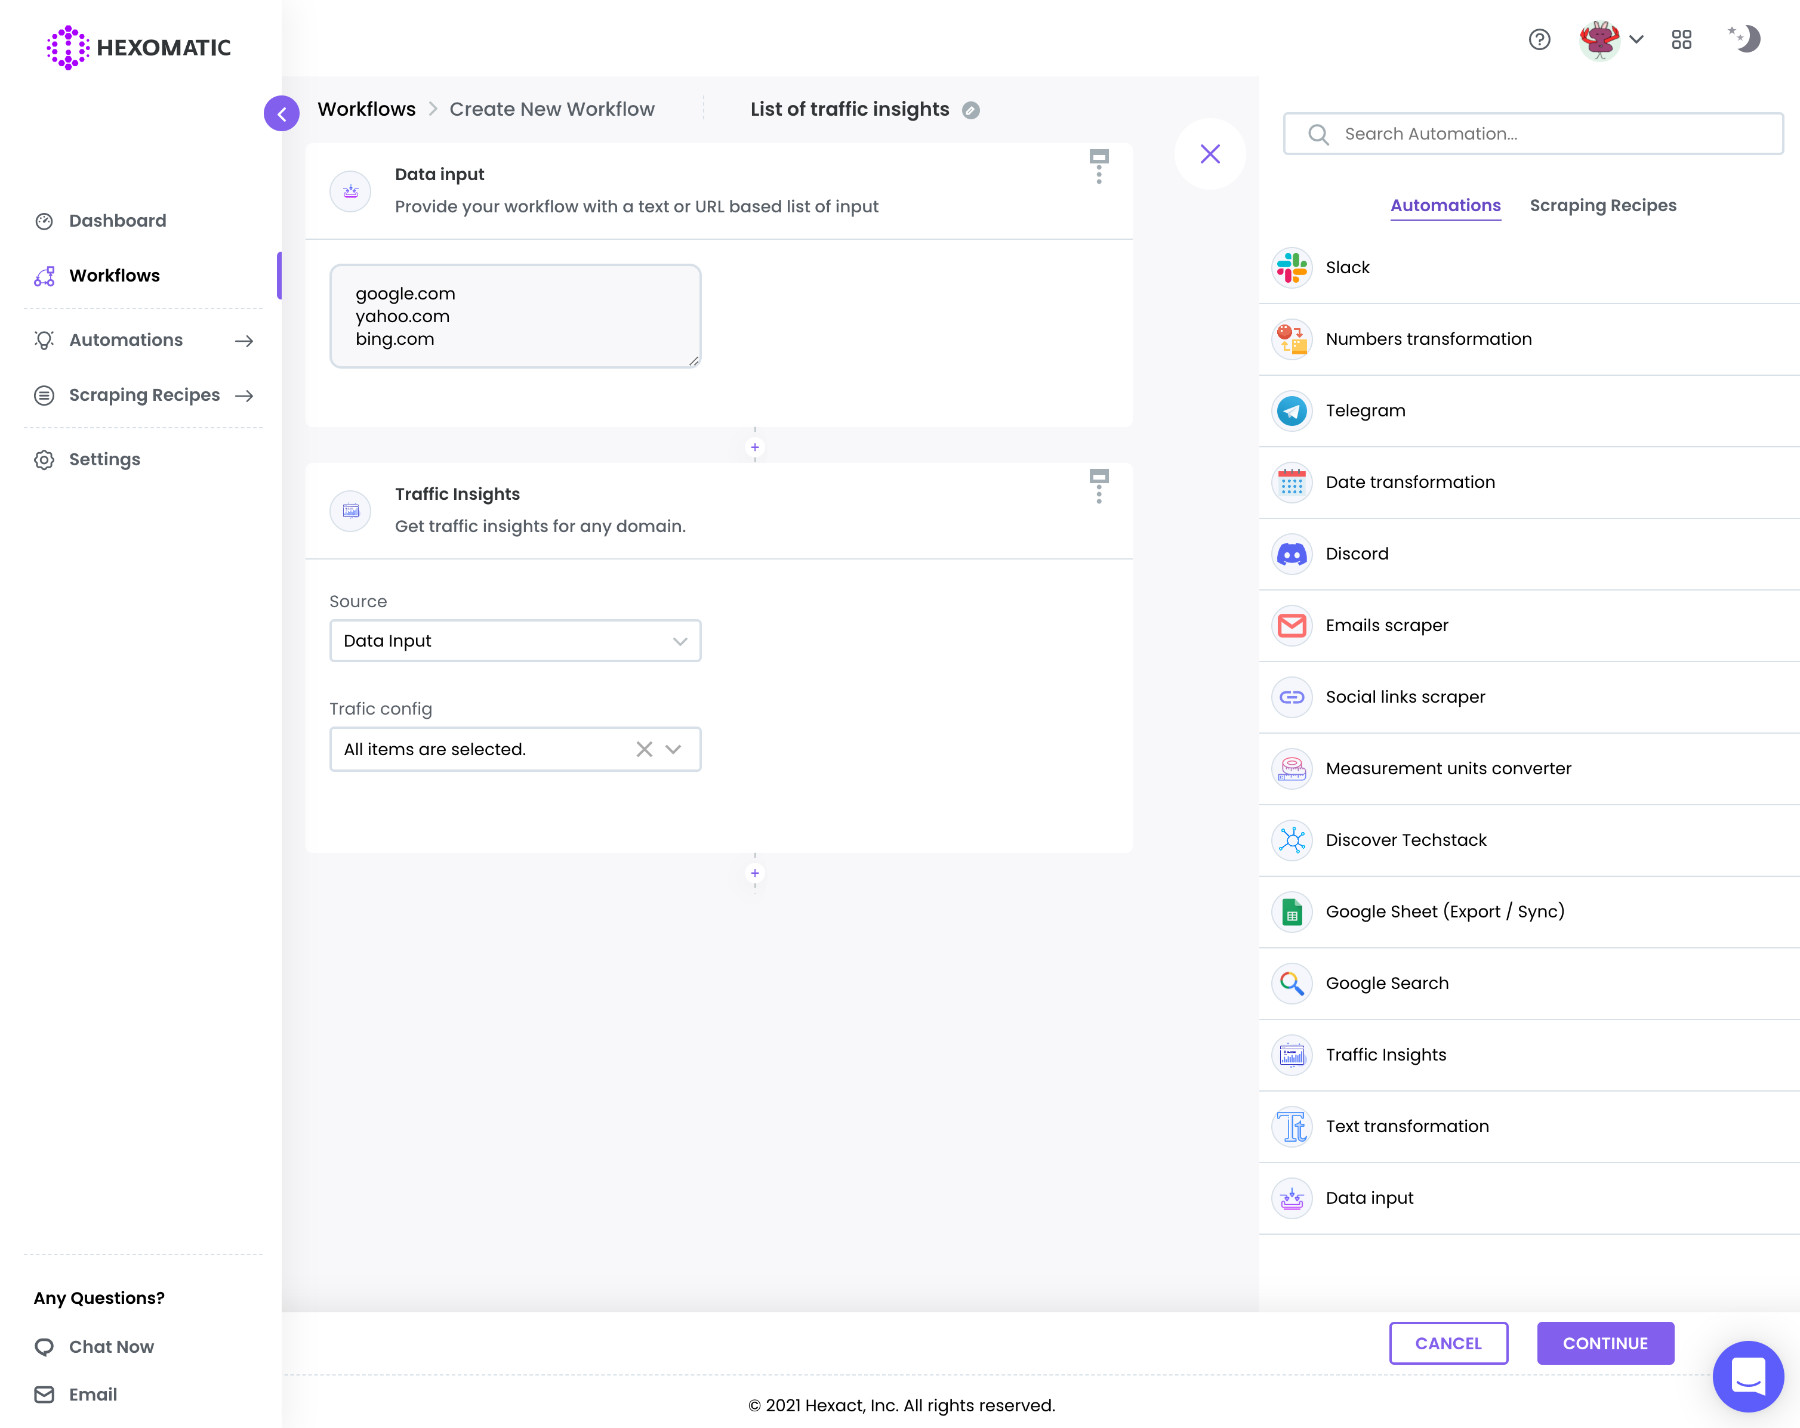Click the Traffic Insights step icon
1800x1428 pixels.
click(x=351, y=511)
